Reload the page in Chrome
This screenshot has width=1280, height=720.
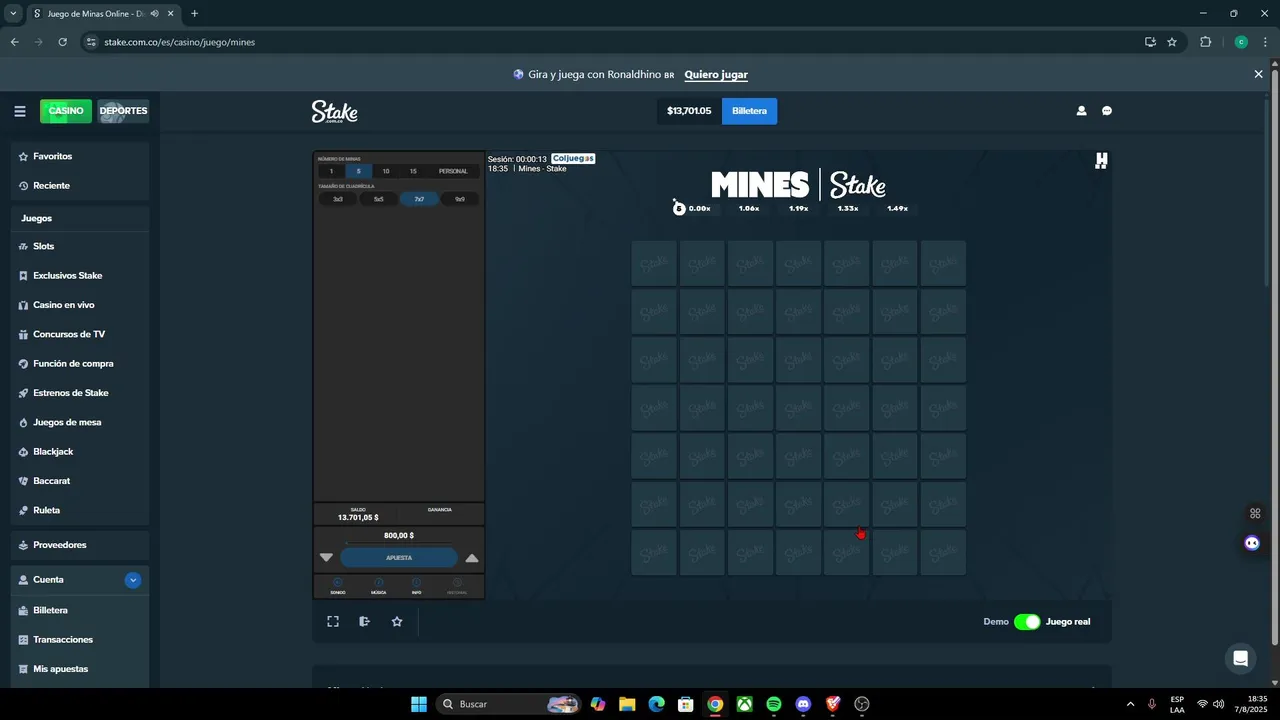pos(62,42)
